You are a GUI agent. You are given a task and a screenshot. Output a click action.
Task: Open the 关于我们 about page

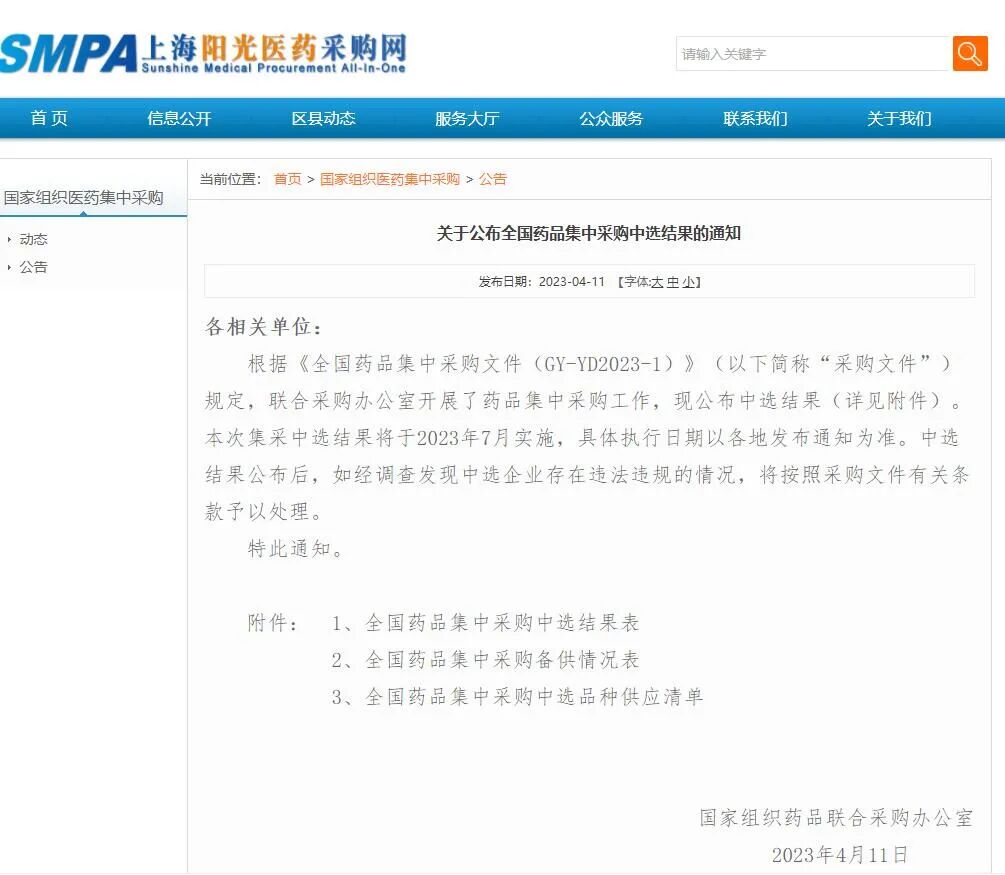tap(898, 118)
